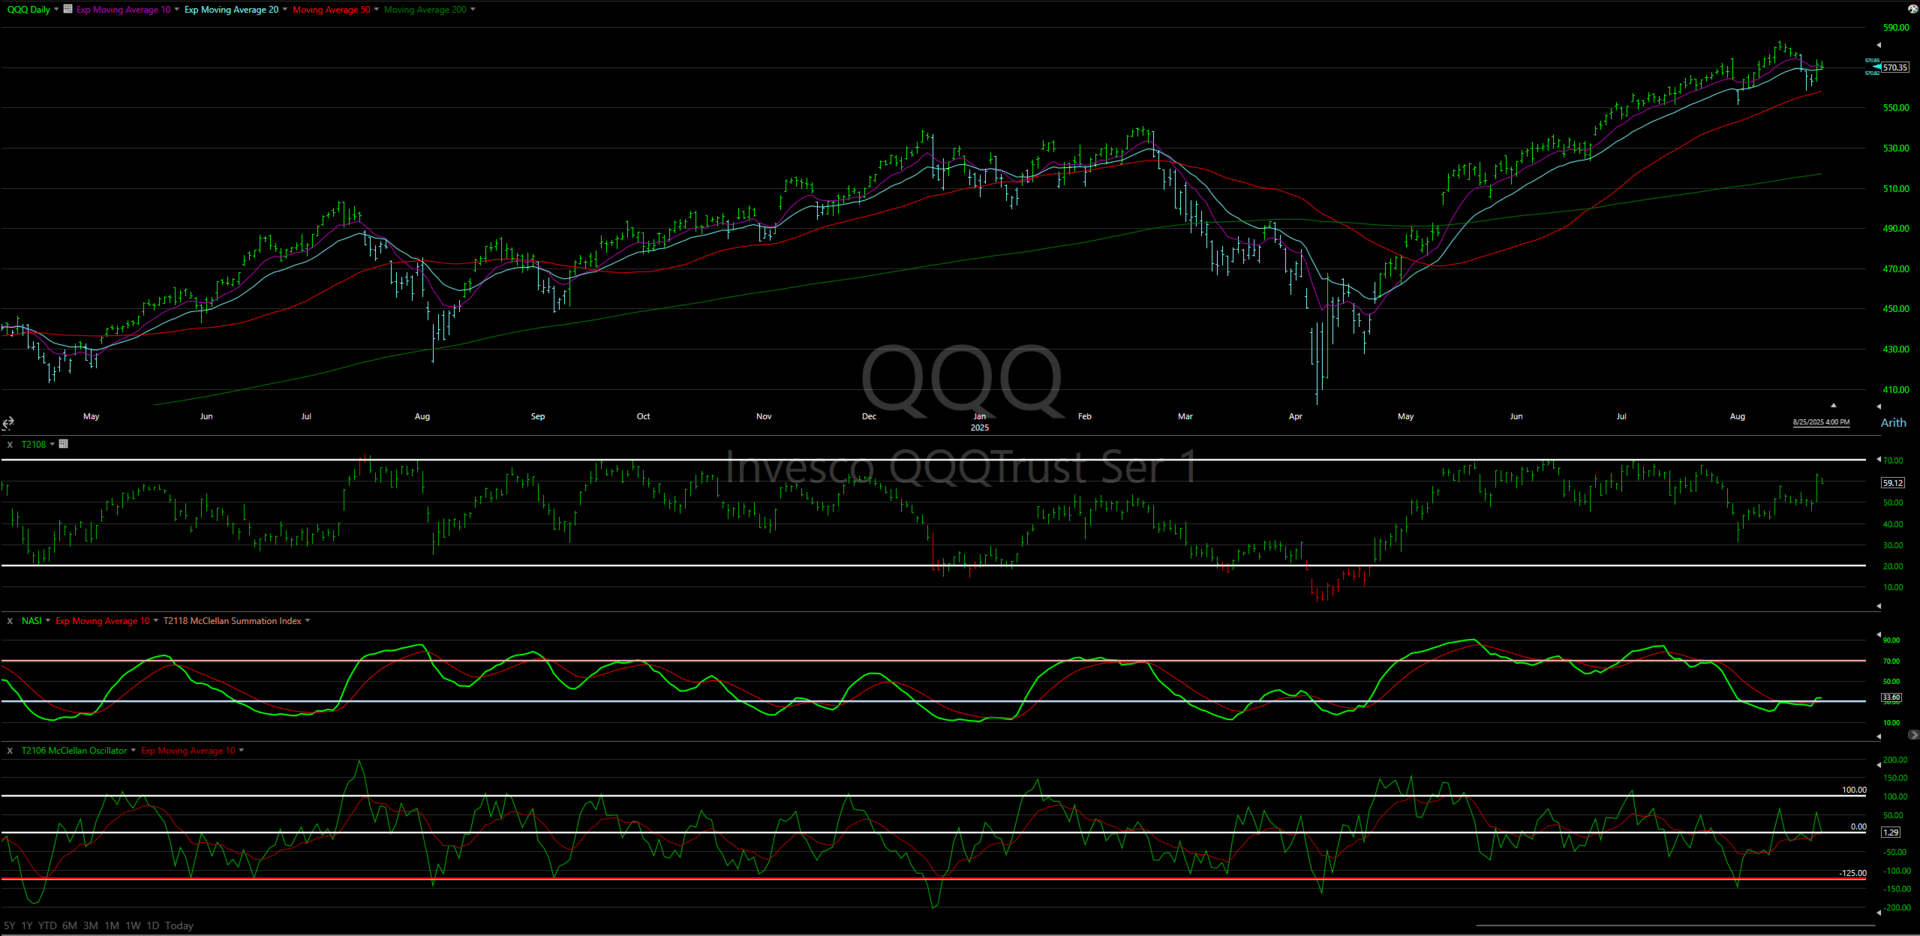Open the grid icon next to T2108
Image resolution: width=1920 pixels, height=936 pixels.
tap(63, 444)
